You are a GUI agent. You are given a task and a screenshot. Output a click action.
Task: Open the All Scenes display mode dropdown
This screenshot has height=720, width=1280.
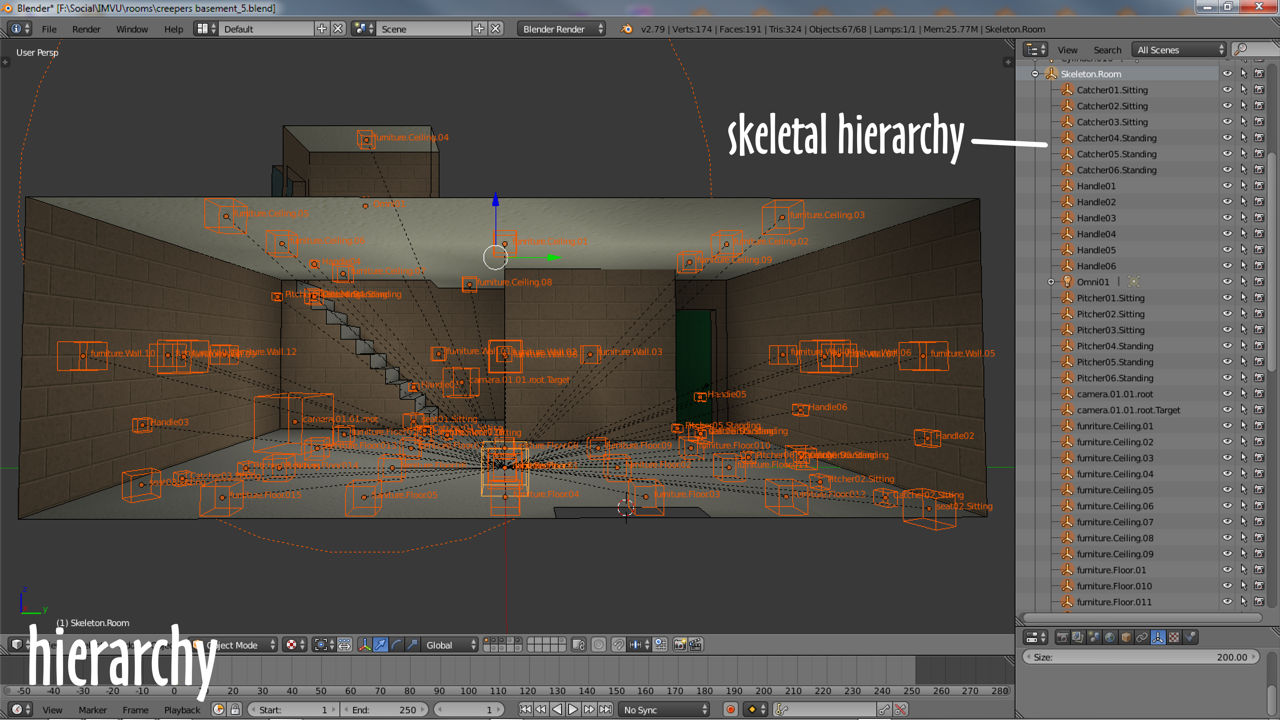1179,49
